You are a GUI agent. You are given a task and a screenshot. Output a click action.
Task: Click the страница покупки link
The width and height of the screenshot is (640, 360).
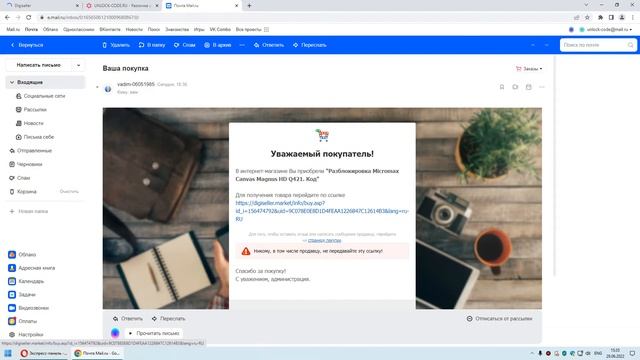pyautogui.click(x=324, y=240)
